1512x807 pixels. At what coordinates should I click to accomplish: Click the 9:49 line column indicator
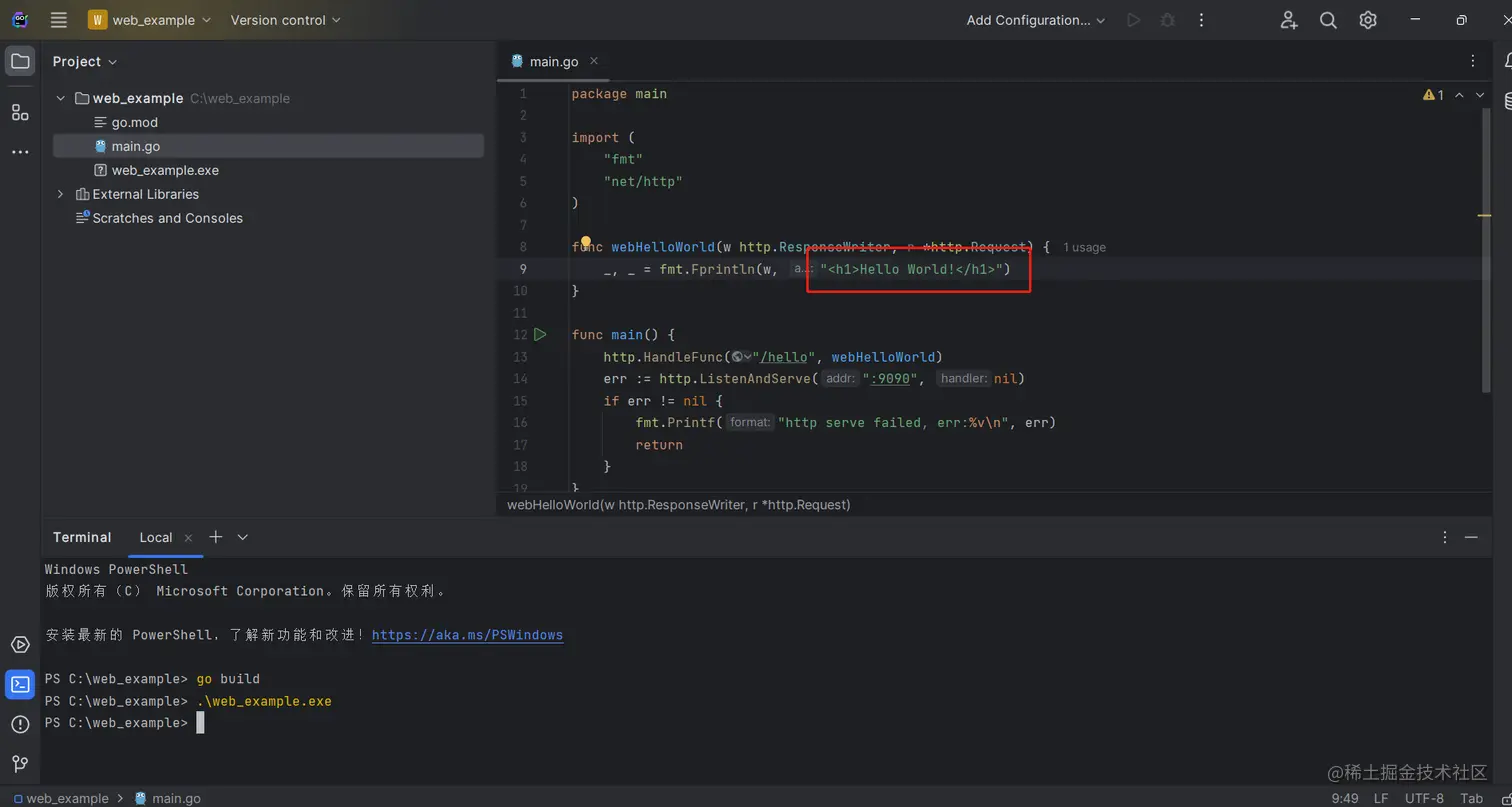(1345, 798)
